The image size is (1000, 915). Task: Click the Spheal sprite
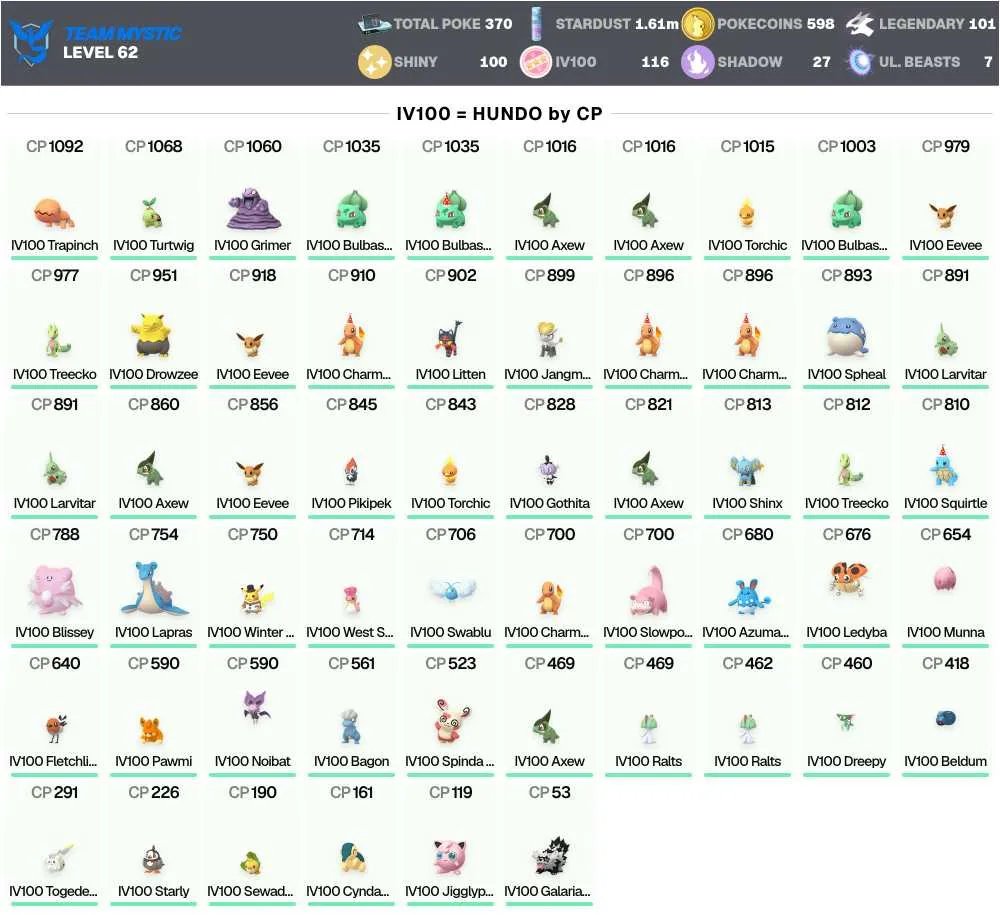click(x=846, y=336)
